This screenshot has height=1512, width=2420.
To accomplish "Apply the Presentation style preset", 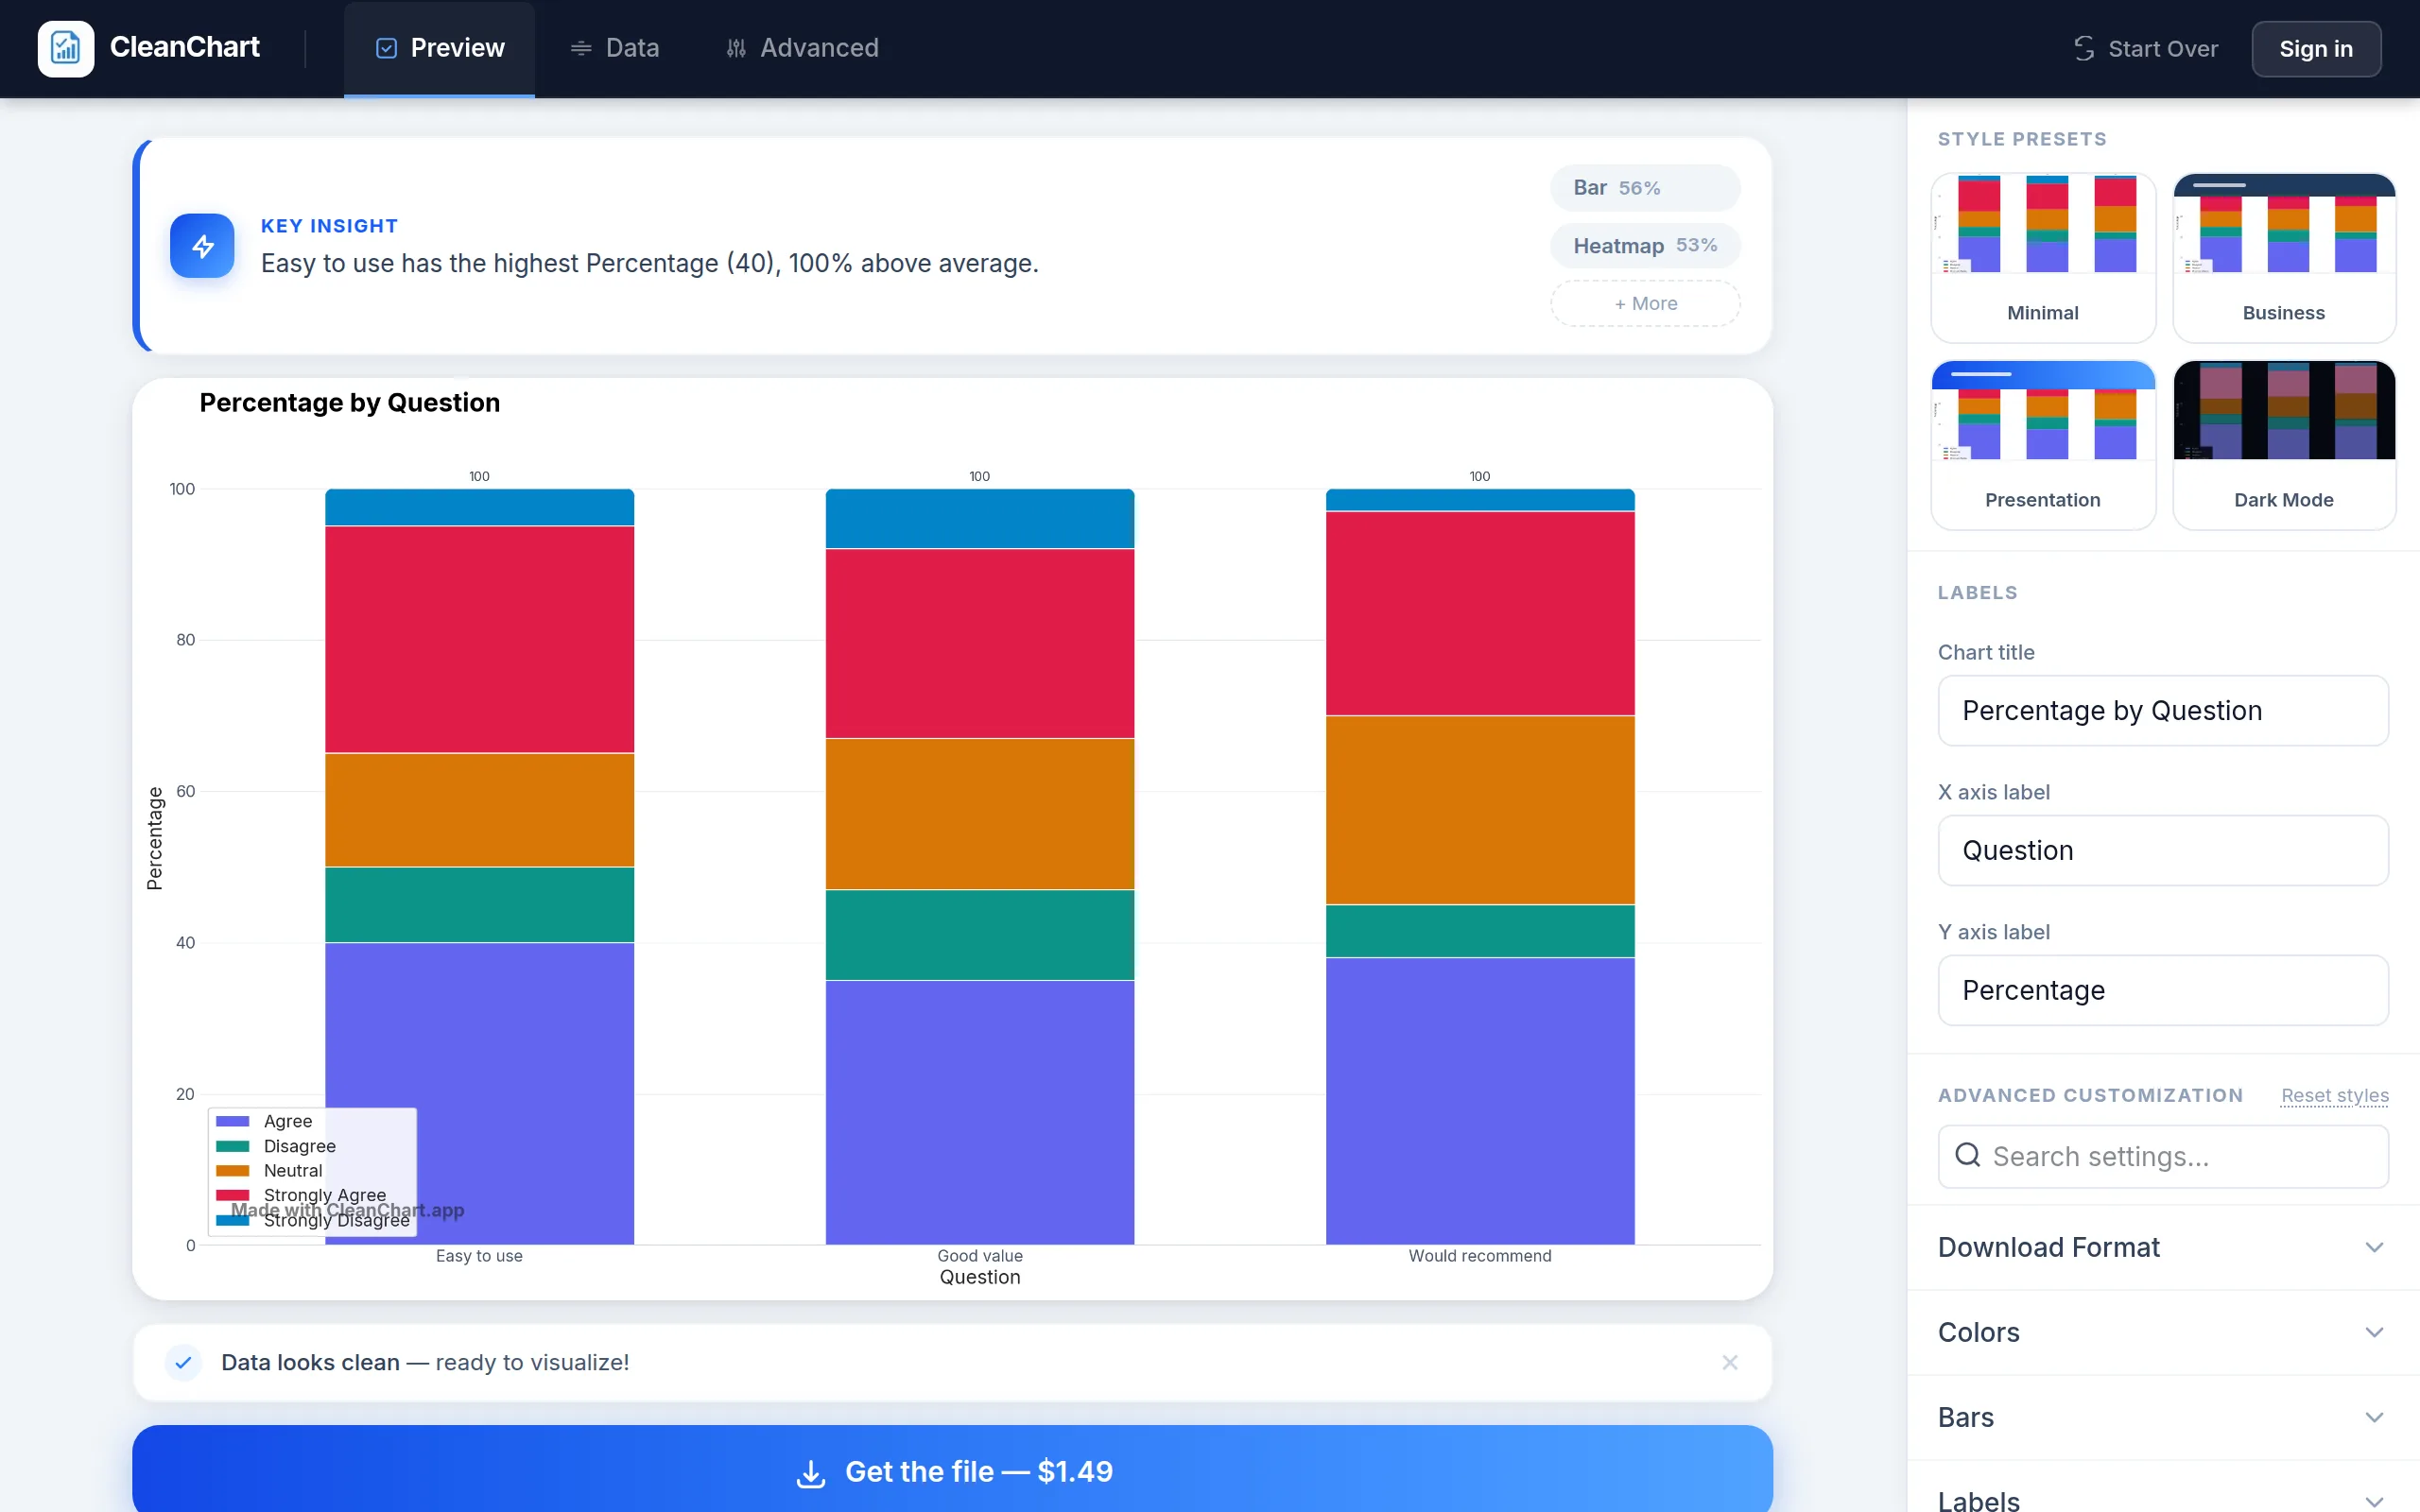I will tap(2042, 444).
